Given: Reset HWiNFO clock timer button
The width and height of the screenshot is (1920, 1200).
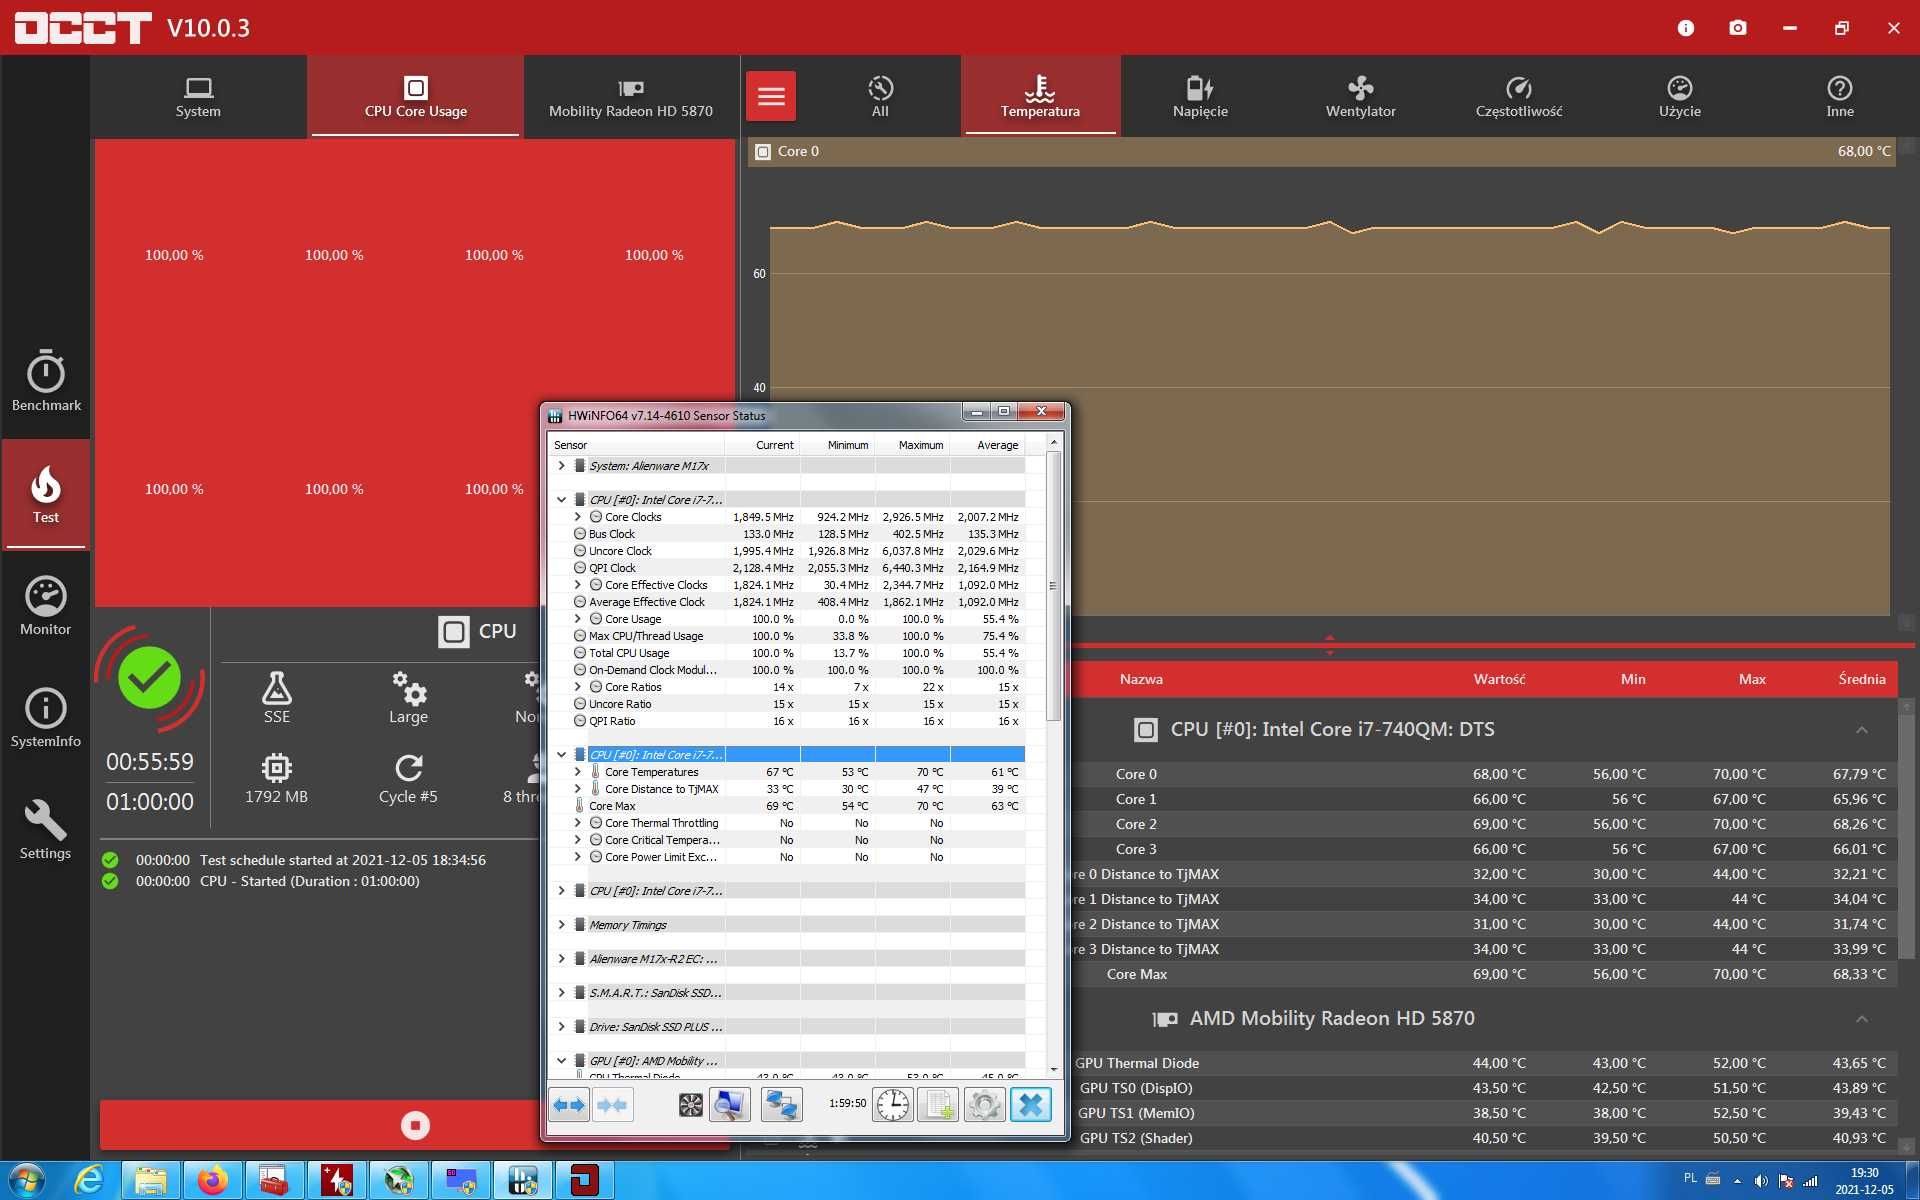Looking at the screenshot, I should click(x=892, y=1105).
